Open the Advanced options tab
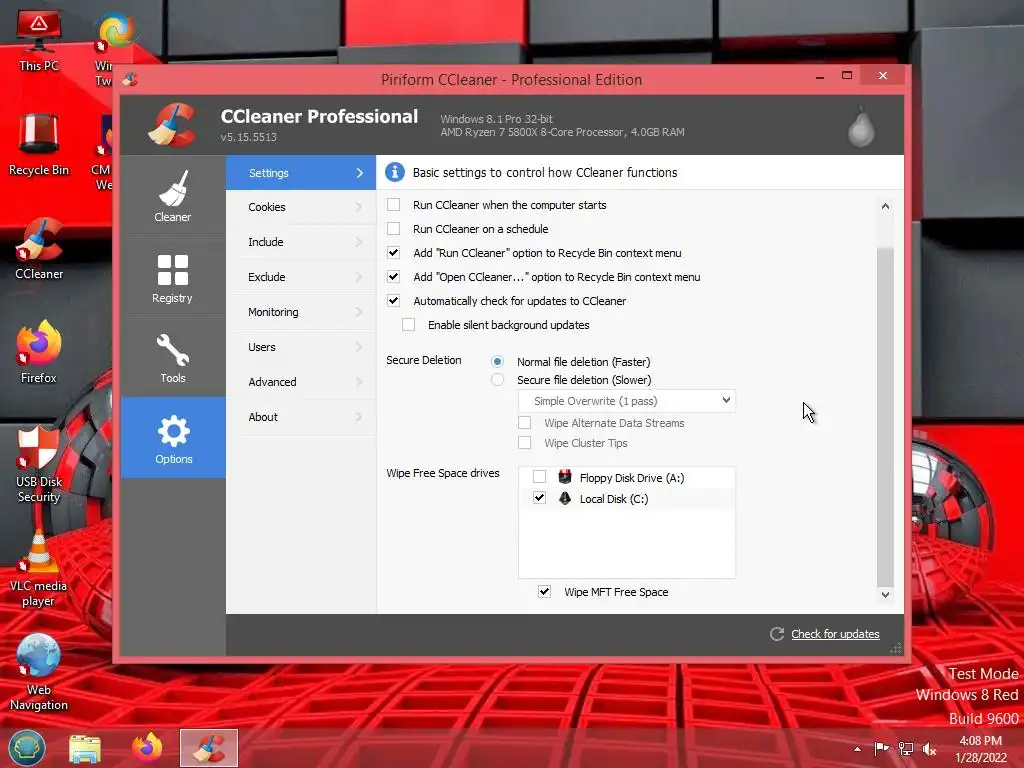This screenshot has height=768, width=1024. click(301, 382)
